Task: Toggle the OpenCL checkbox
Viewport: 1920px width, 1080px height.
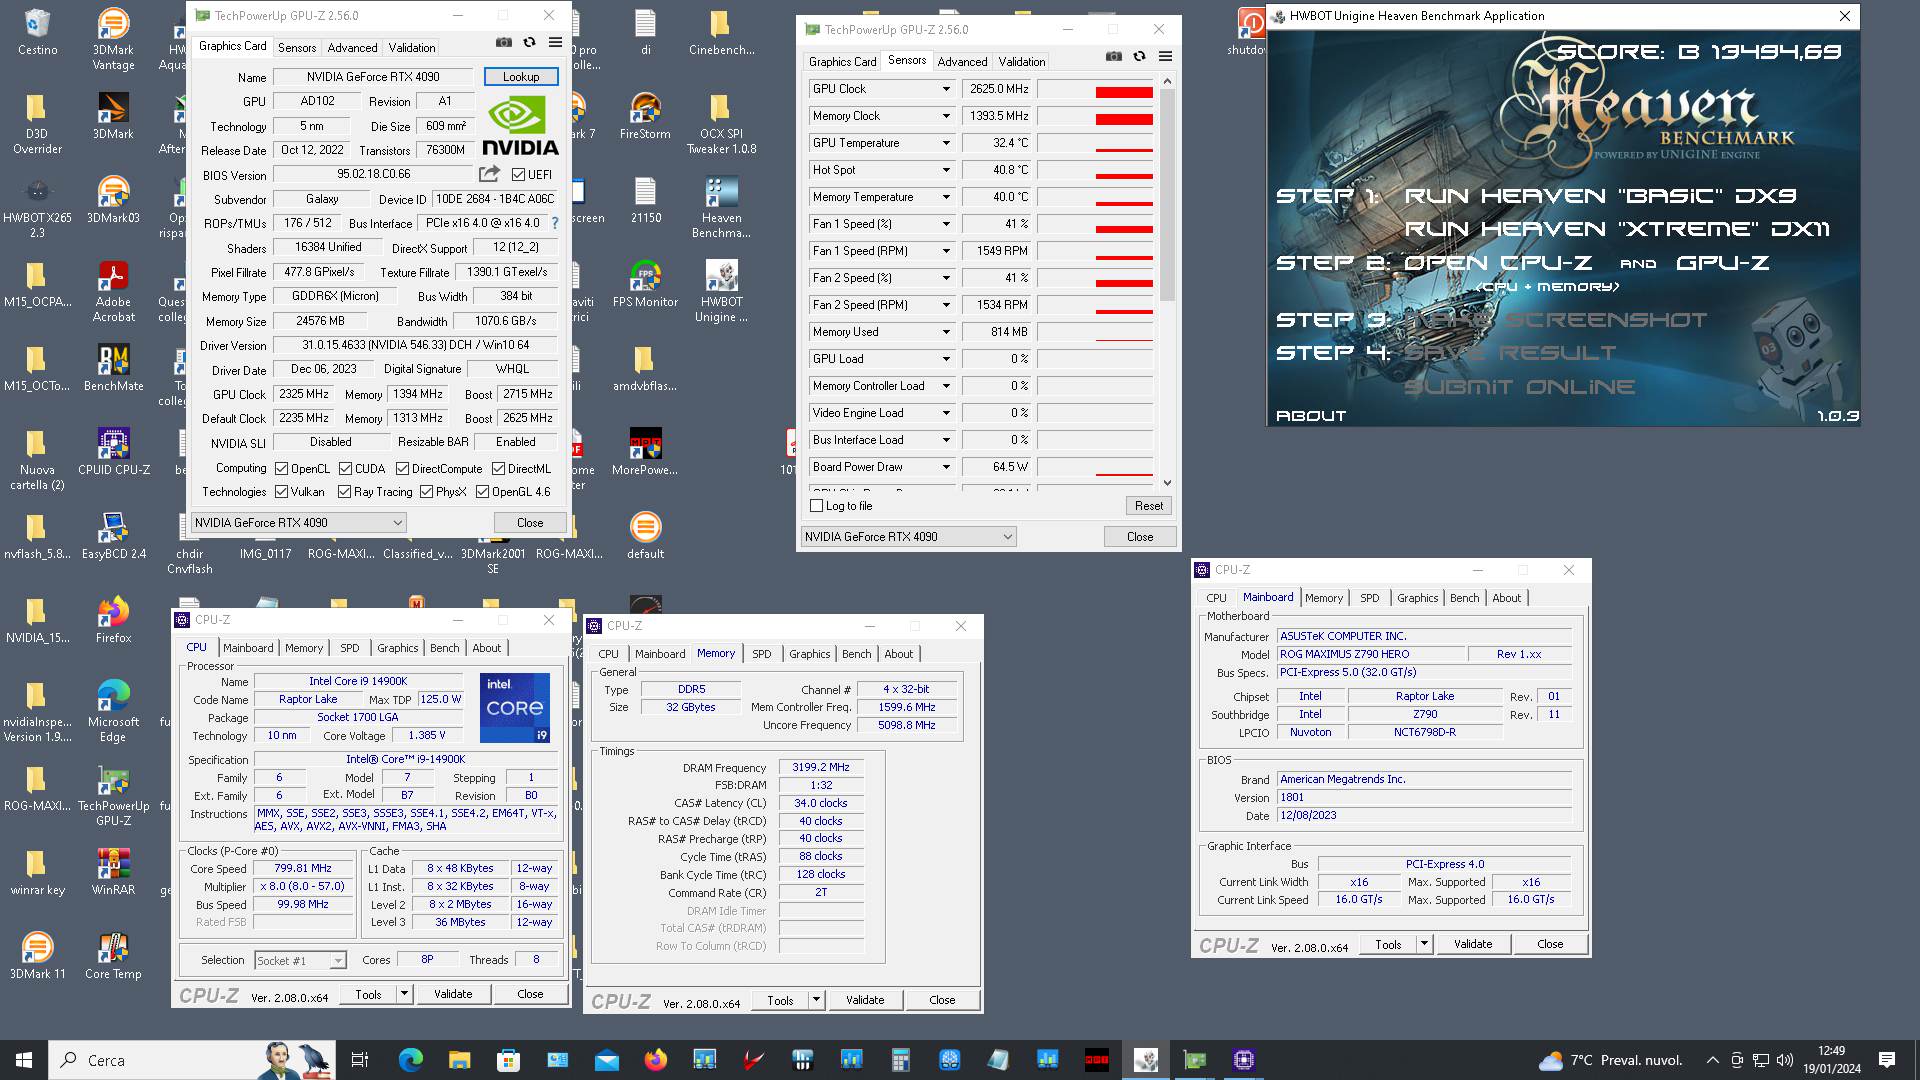Action: coord(282,468)
